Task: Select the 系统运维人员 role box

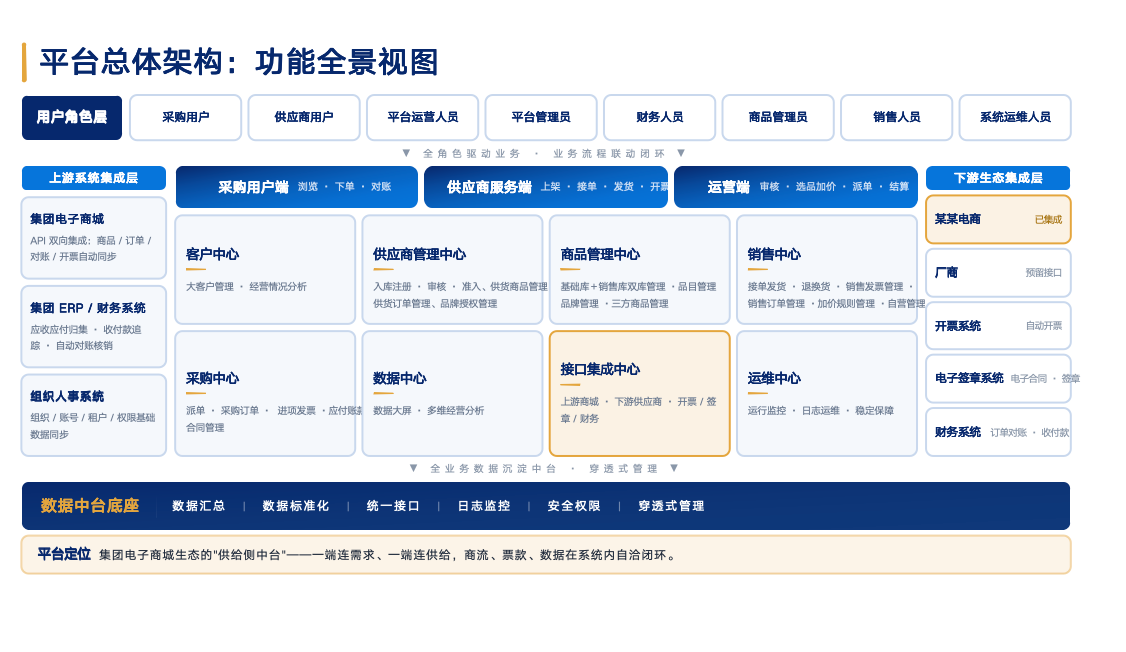Action: (x=1015, y=117)
